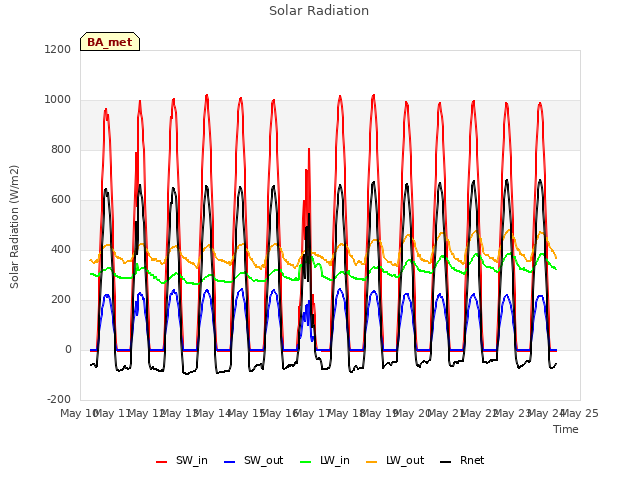This screenshot has width=640, height=480.
Task: Click the Solar Radiation (W/m2) y-axis title
Action: point(14,227)
